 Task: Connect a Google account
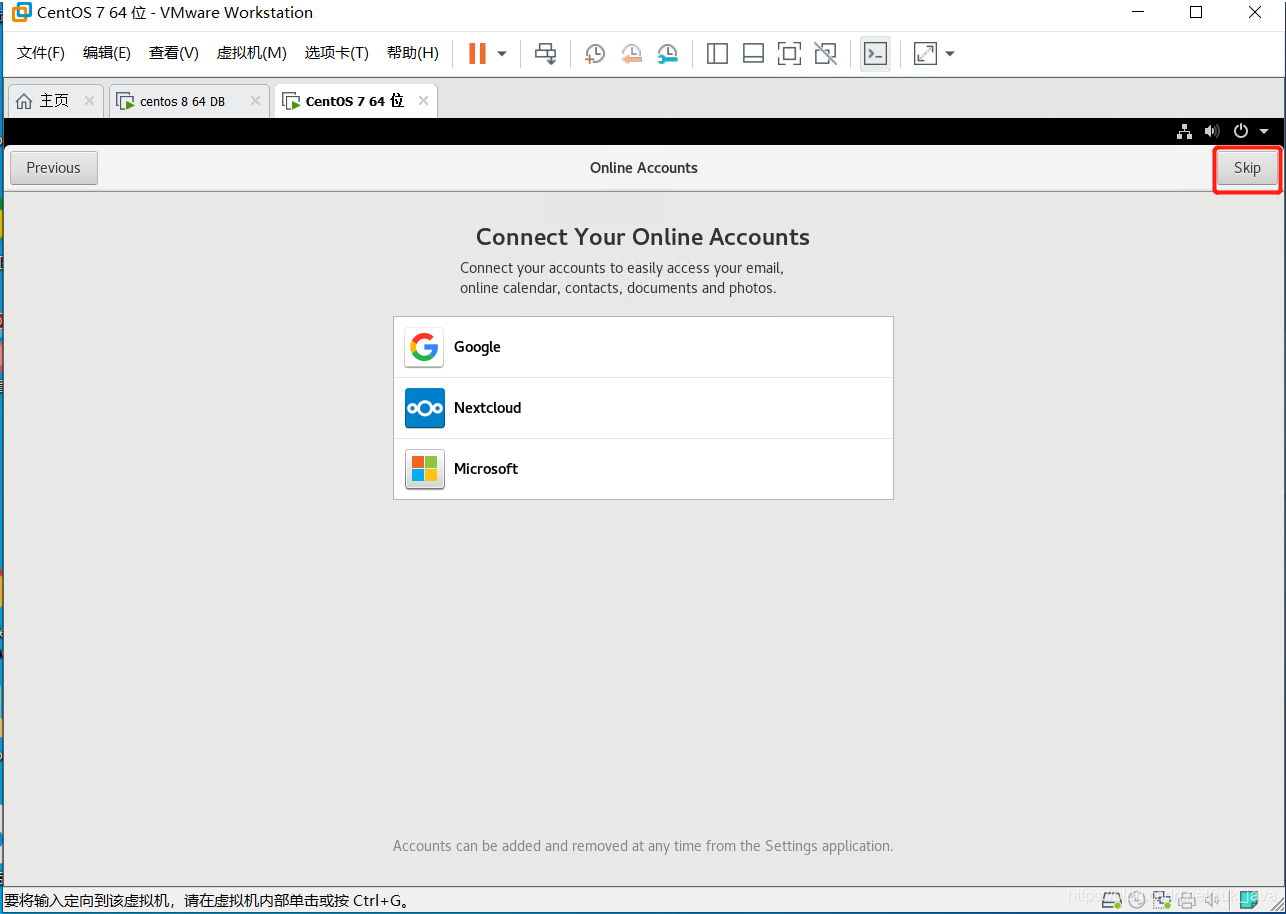(643, 347)
